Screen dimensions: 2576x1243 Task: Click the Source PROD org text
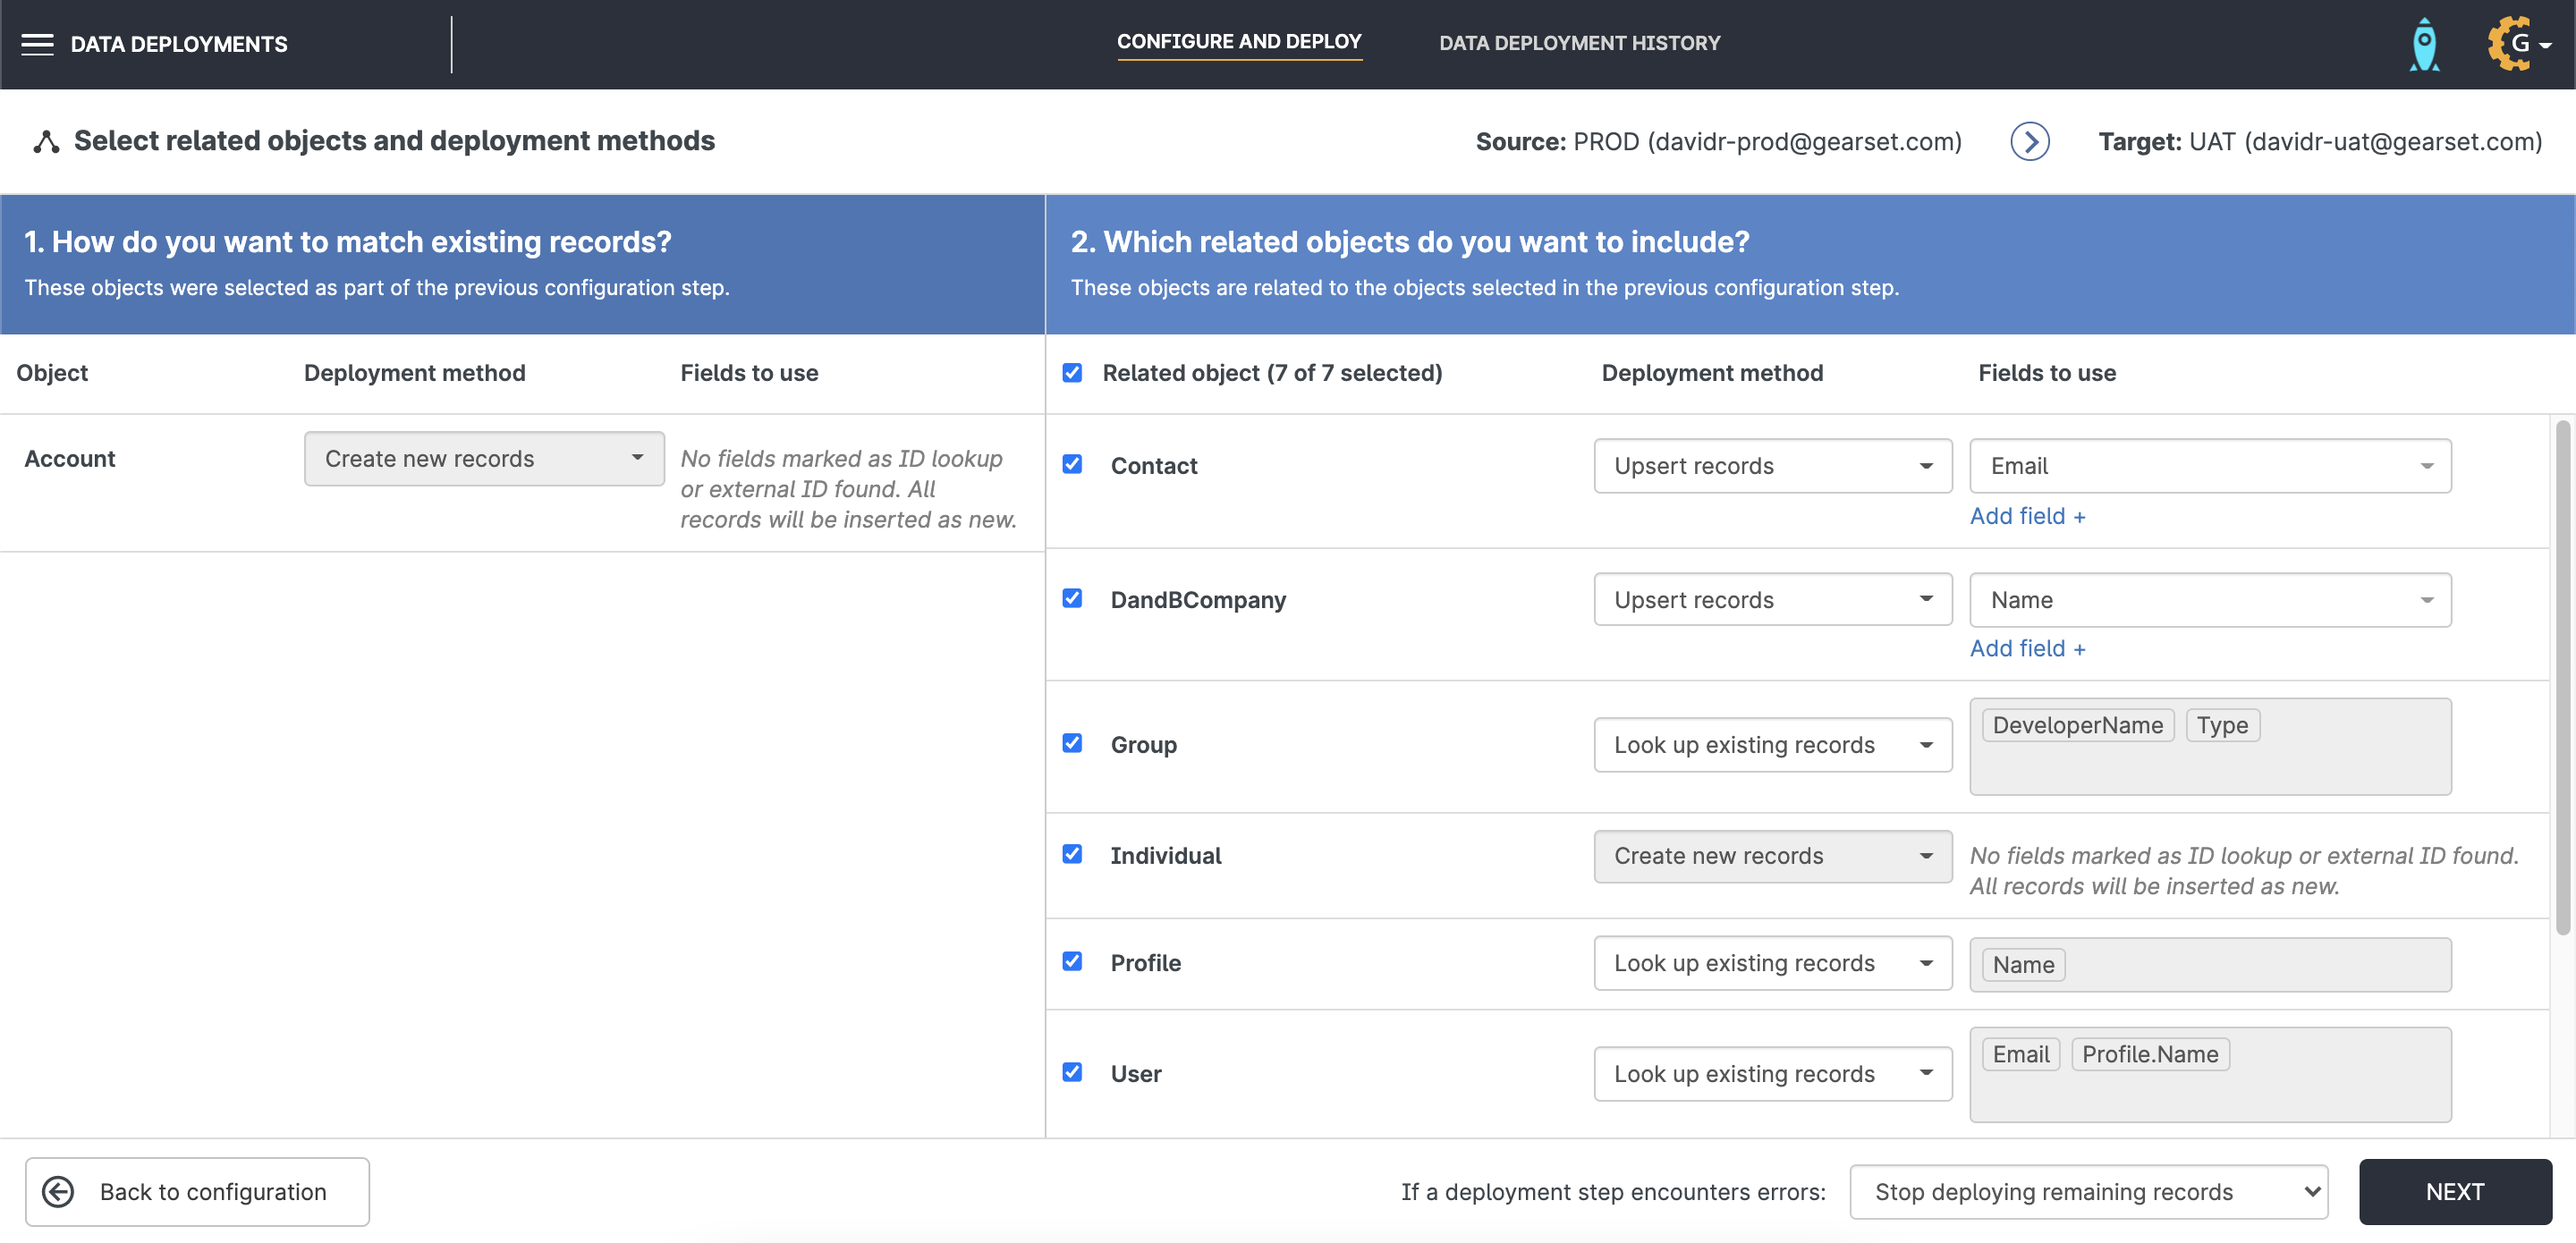(x=1718, y=142)
